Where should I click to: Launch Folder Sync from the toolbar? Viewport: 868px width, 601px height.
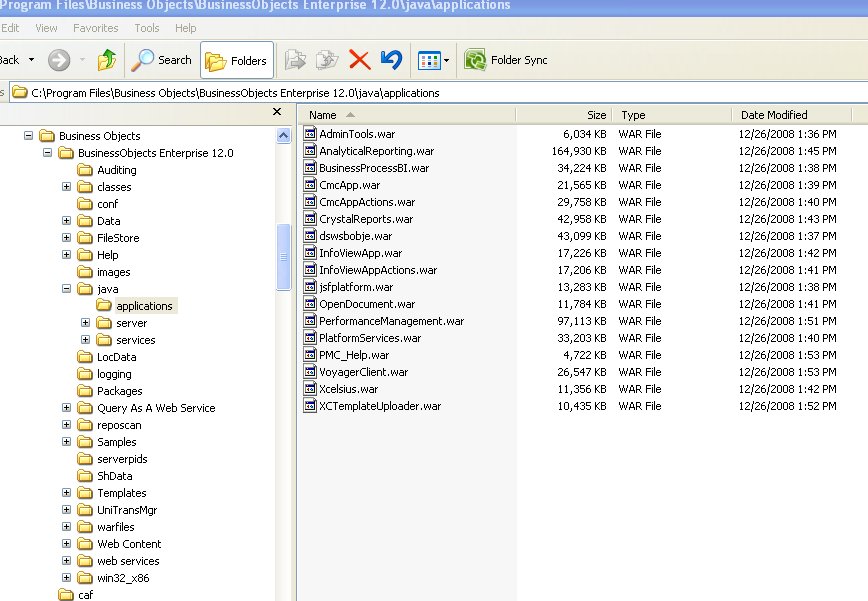tap(506, 60)
